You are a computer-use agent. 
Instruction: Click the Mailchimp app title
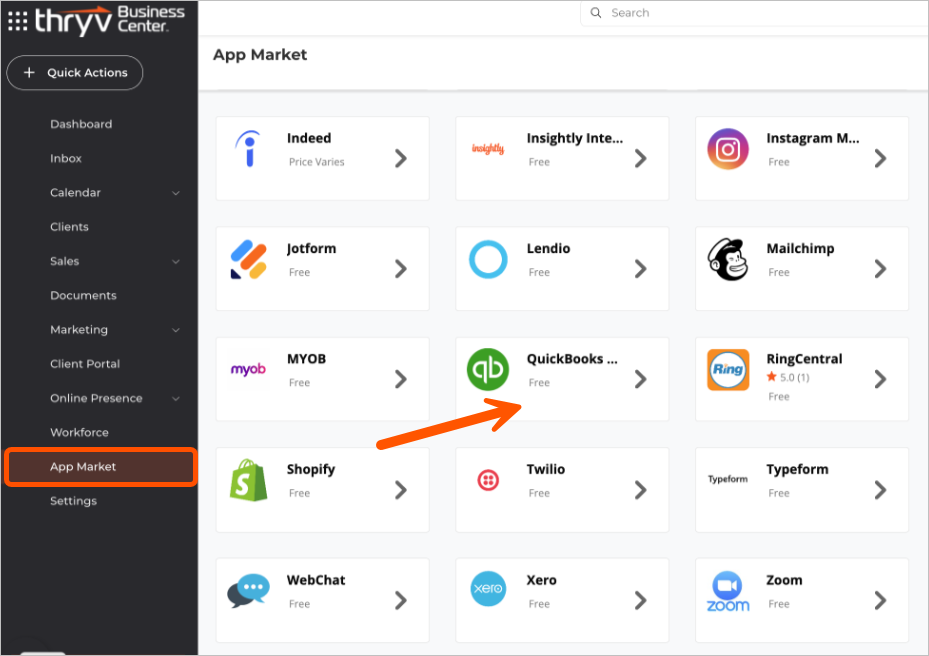800,249
